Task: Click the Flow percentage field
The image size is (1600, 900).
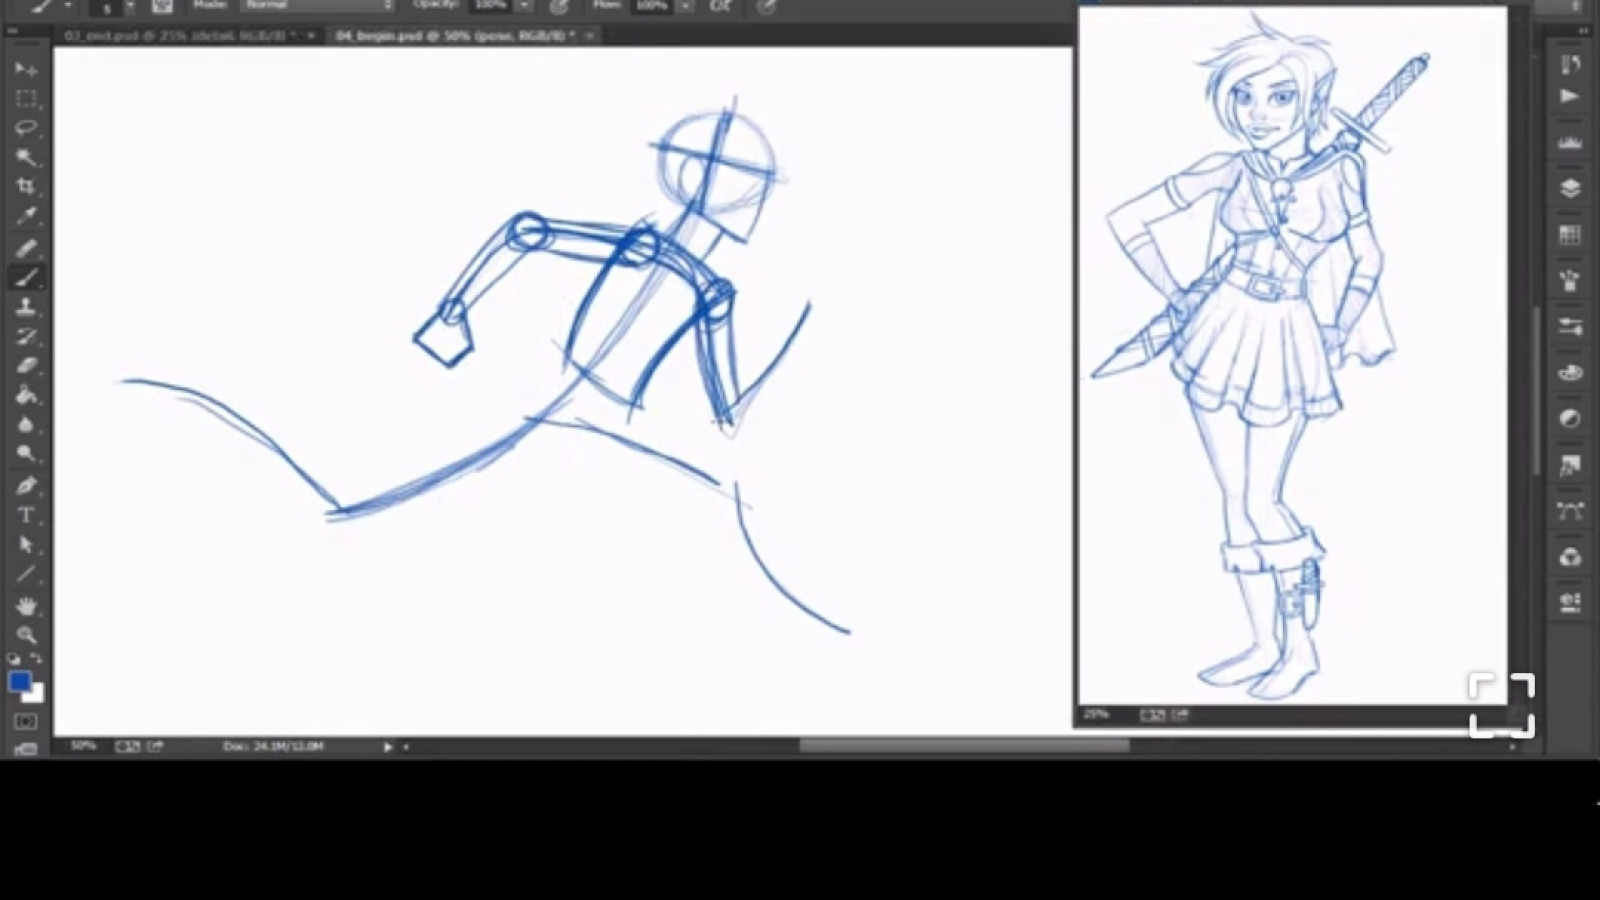Action: point(653,5)
